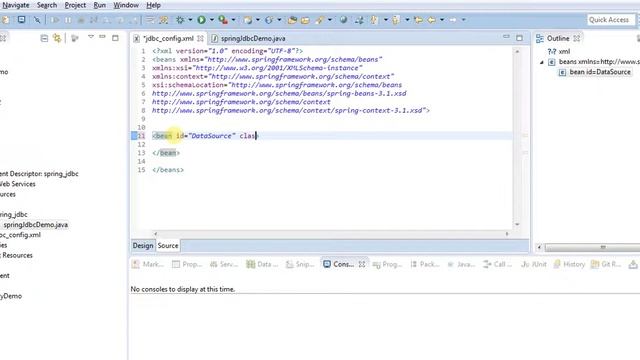Screen dimensions: 640x360
Task: Open the Package Explorer view tab
Action: tap(424, 264)
